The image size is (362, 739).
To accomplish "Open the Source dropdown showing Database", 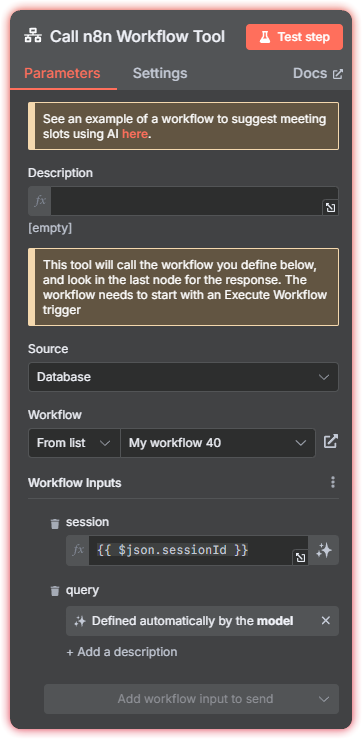I will pos(183,377).
